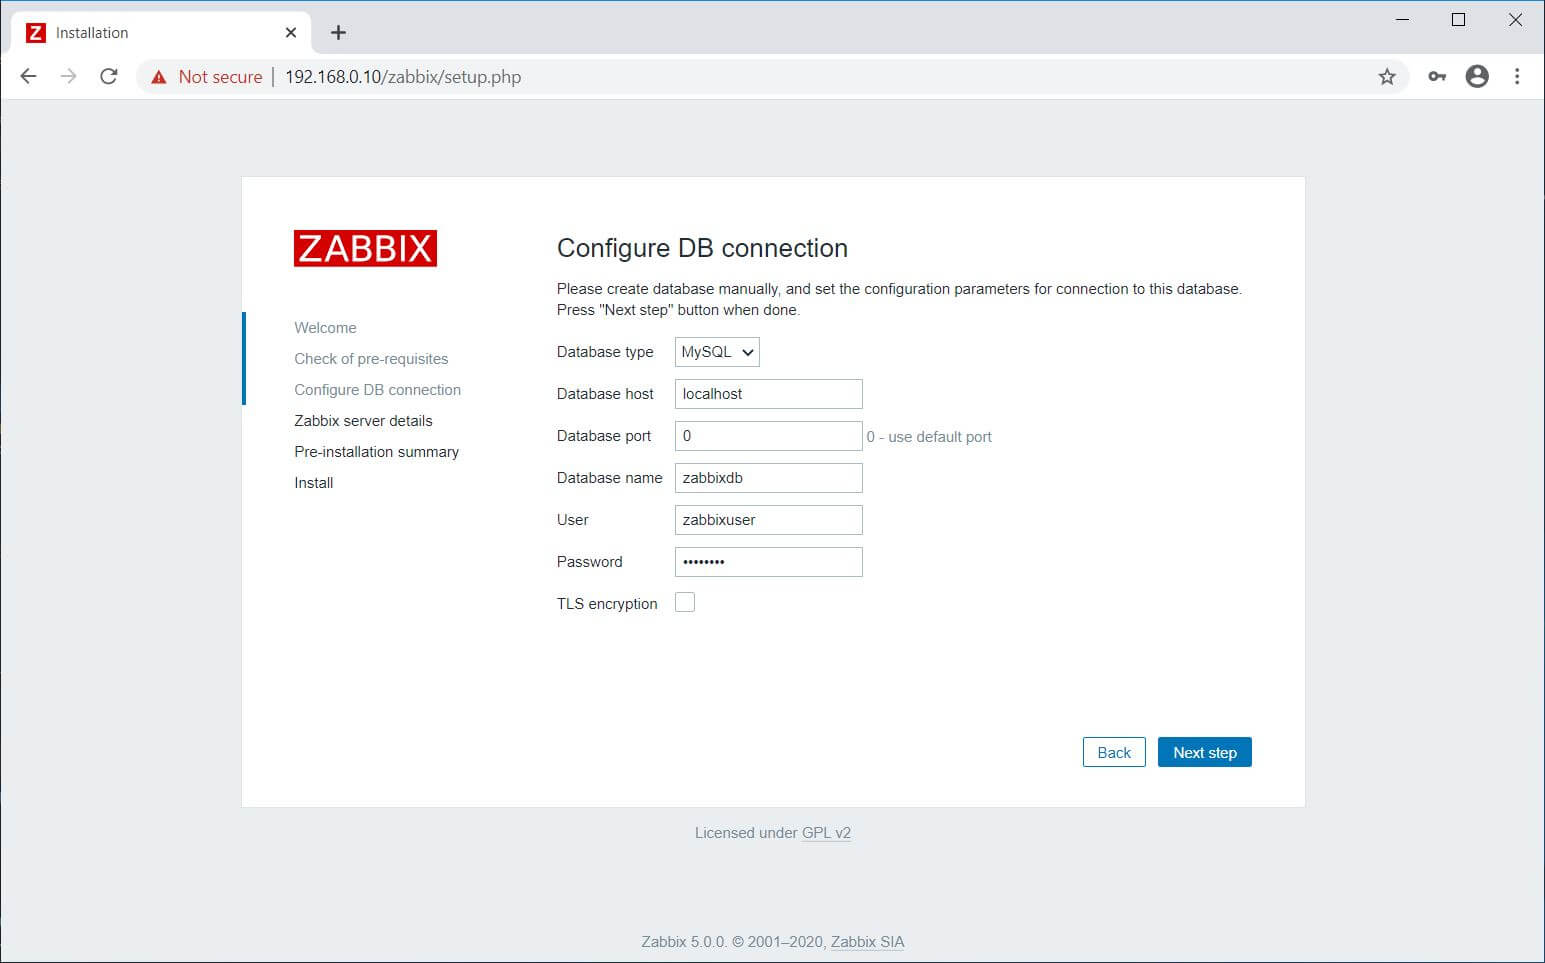Open the Zabbix SIA link
The image size is (1545, 963).
click(867, 941)
